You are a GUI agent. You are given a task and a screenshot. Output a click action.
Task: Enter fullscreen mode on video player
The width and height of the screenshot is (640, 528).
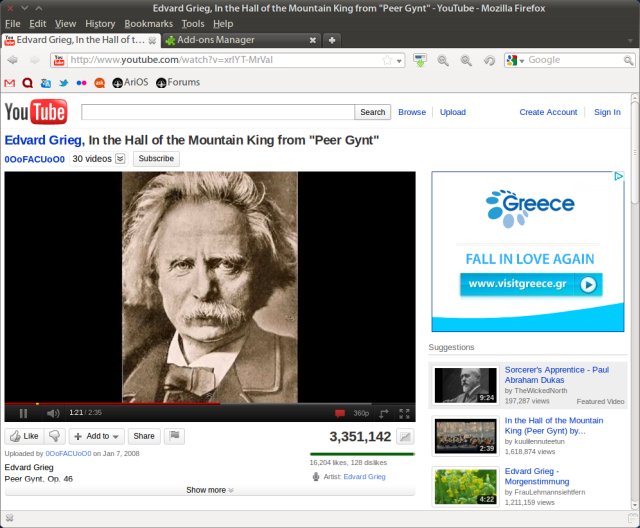[405, 413]
